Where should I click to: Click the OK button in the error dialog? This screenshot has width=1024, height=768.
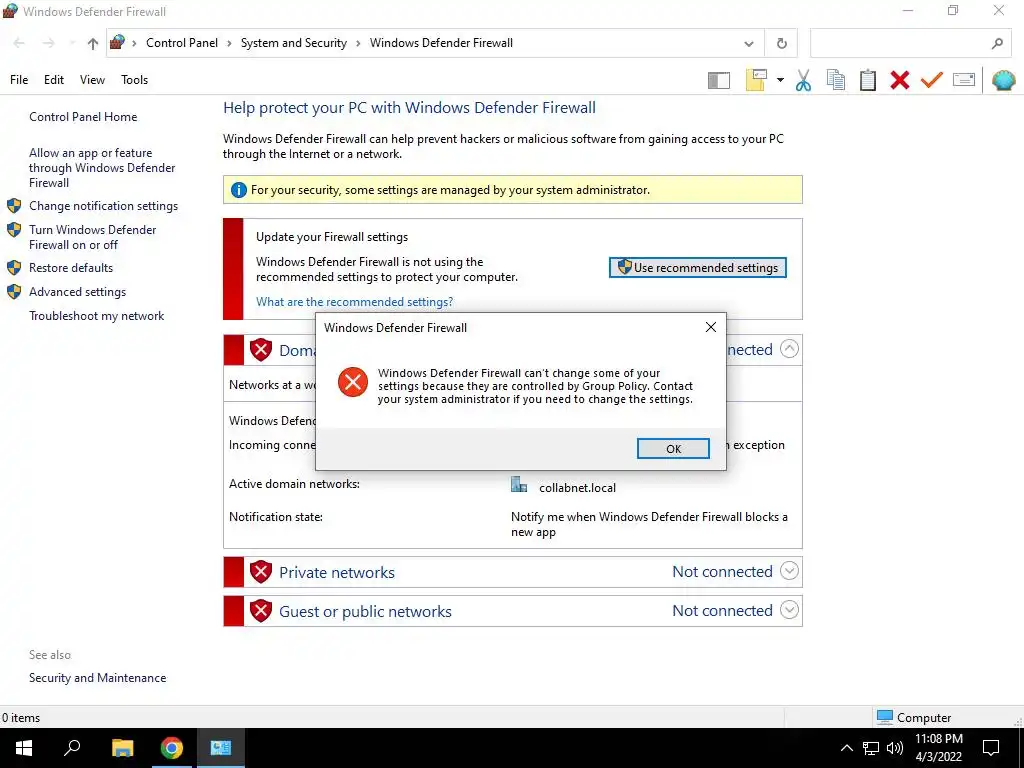point(673,449)
